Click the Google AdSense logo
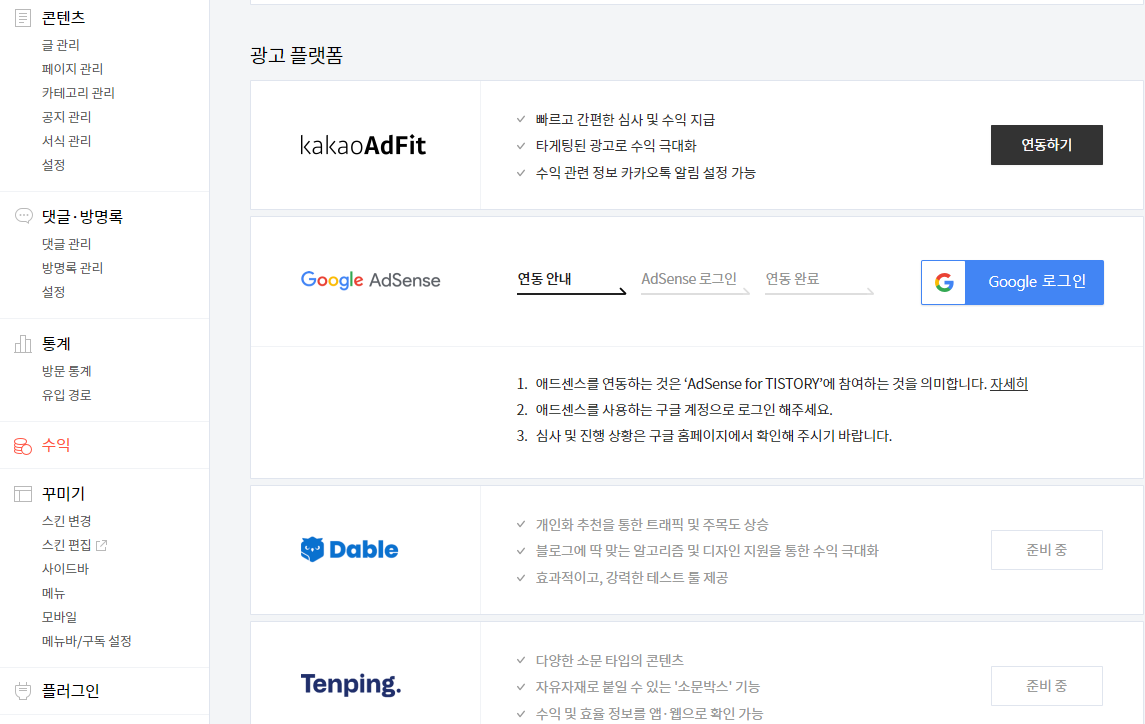The width and height of the screenshot is (1145, 724). [x=370, y=280]
